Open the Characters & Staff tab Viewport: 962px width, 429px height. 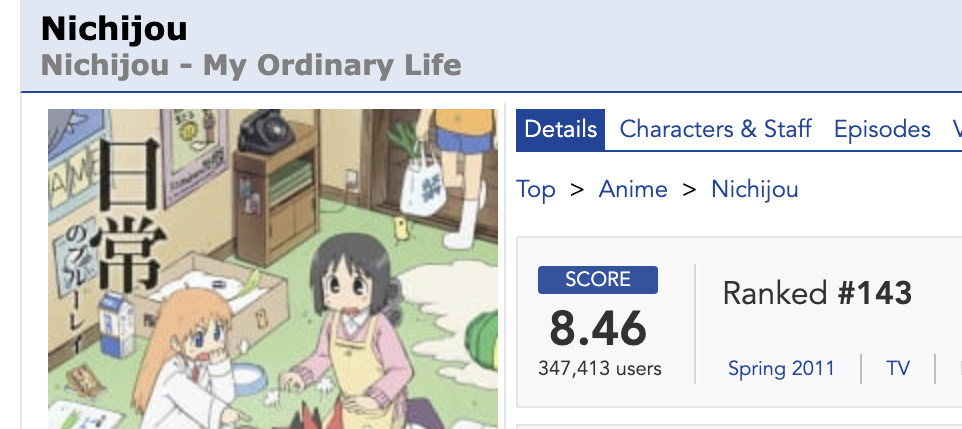tap(715, 129)
